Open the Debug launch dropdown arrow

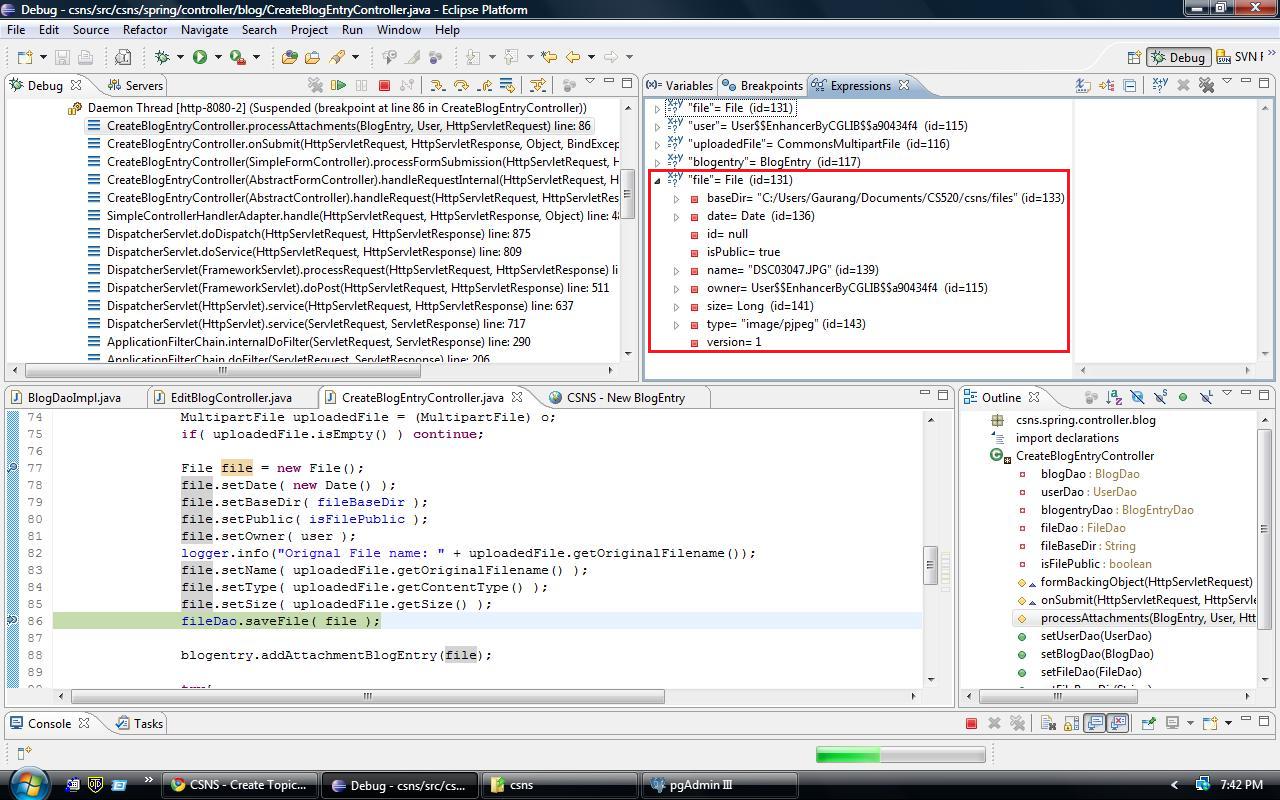coord(179,57)
